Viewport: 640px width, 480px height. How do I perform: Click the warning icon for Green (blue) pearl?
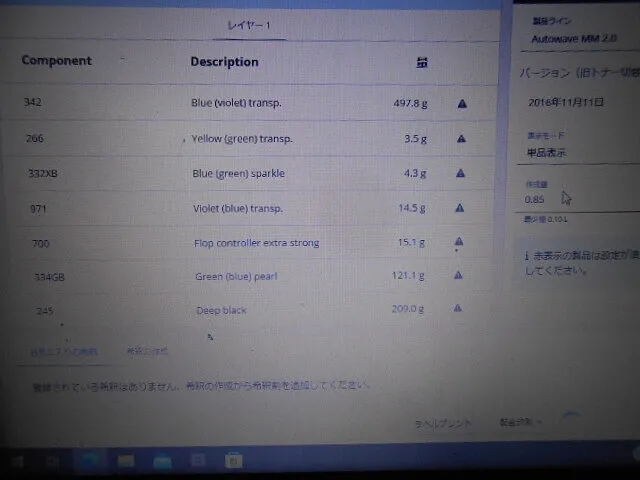pos(458,275)
